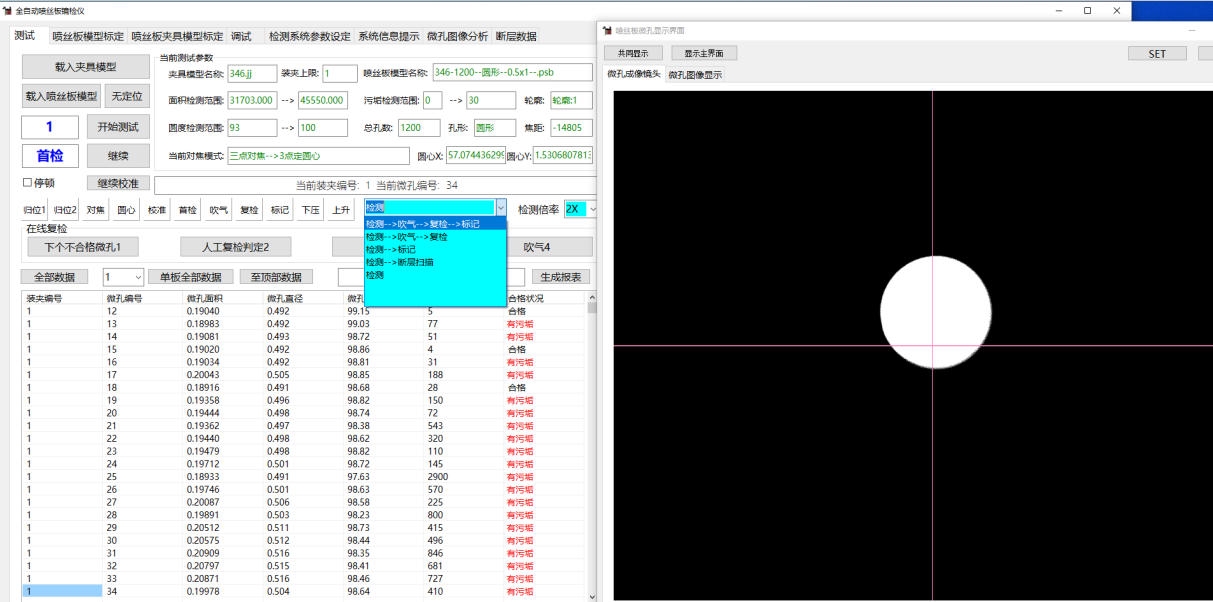Viewport: 1213px width, 602px height.
Task: Click the 下压 toolbar button
Action: (310, 210)
